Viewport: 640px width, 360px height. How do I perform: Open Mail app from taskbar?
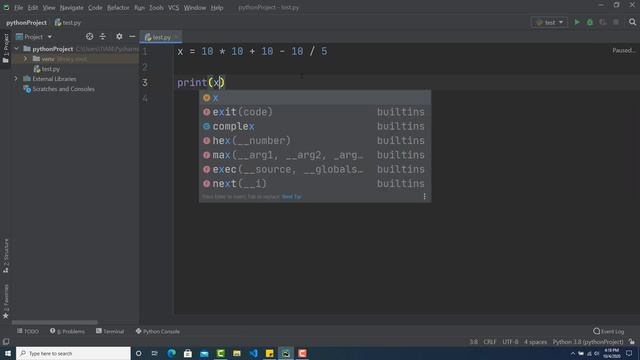pyautogui.click(x=204, y=353)
